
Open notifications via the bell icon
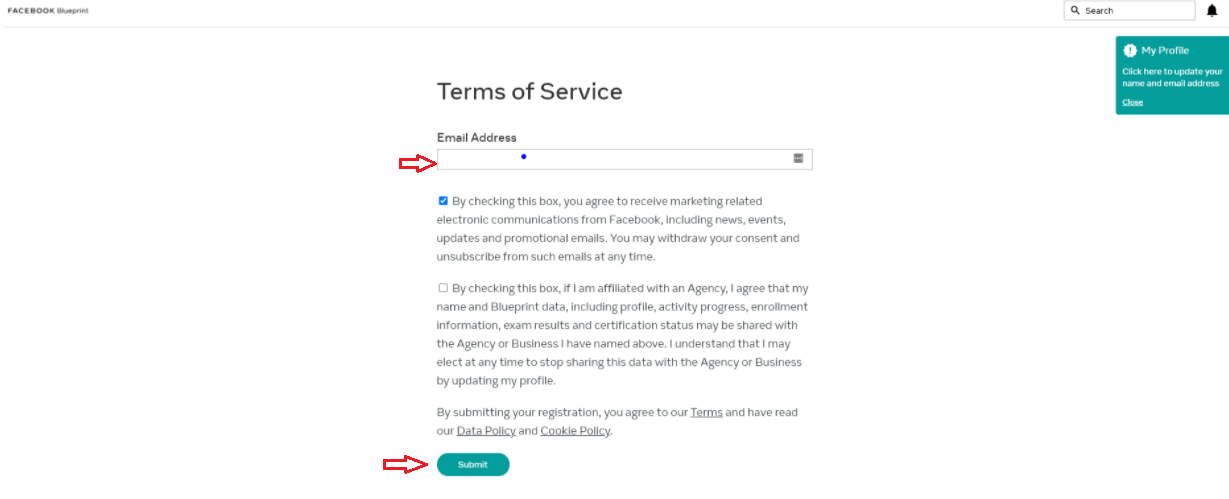point(1212,10)
